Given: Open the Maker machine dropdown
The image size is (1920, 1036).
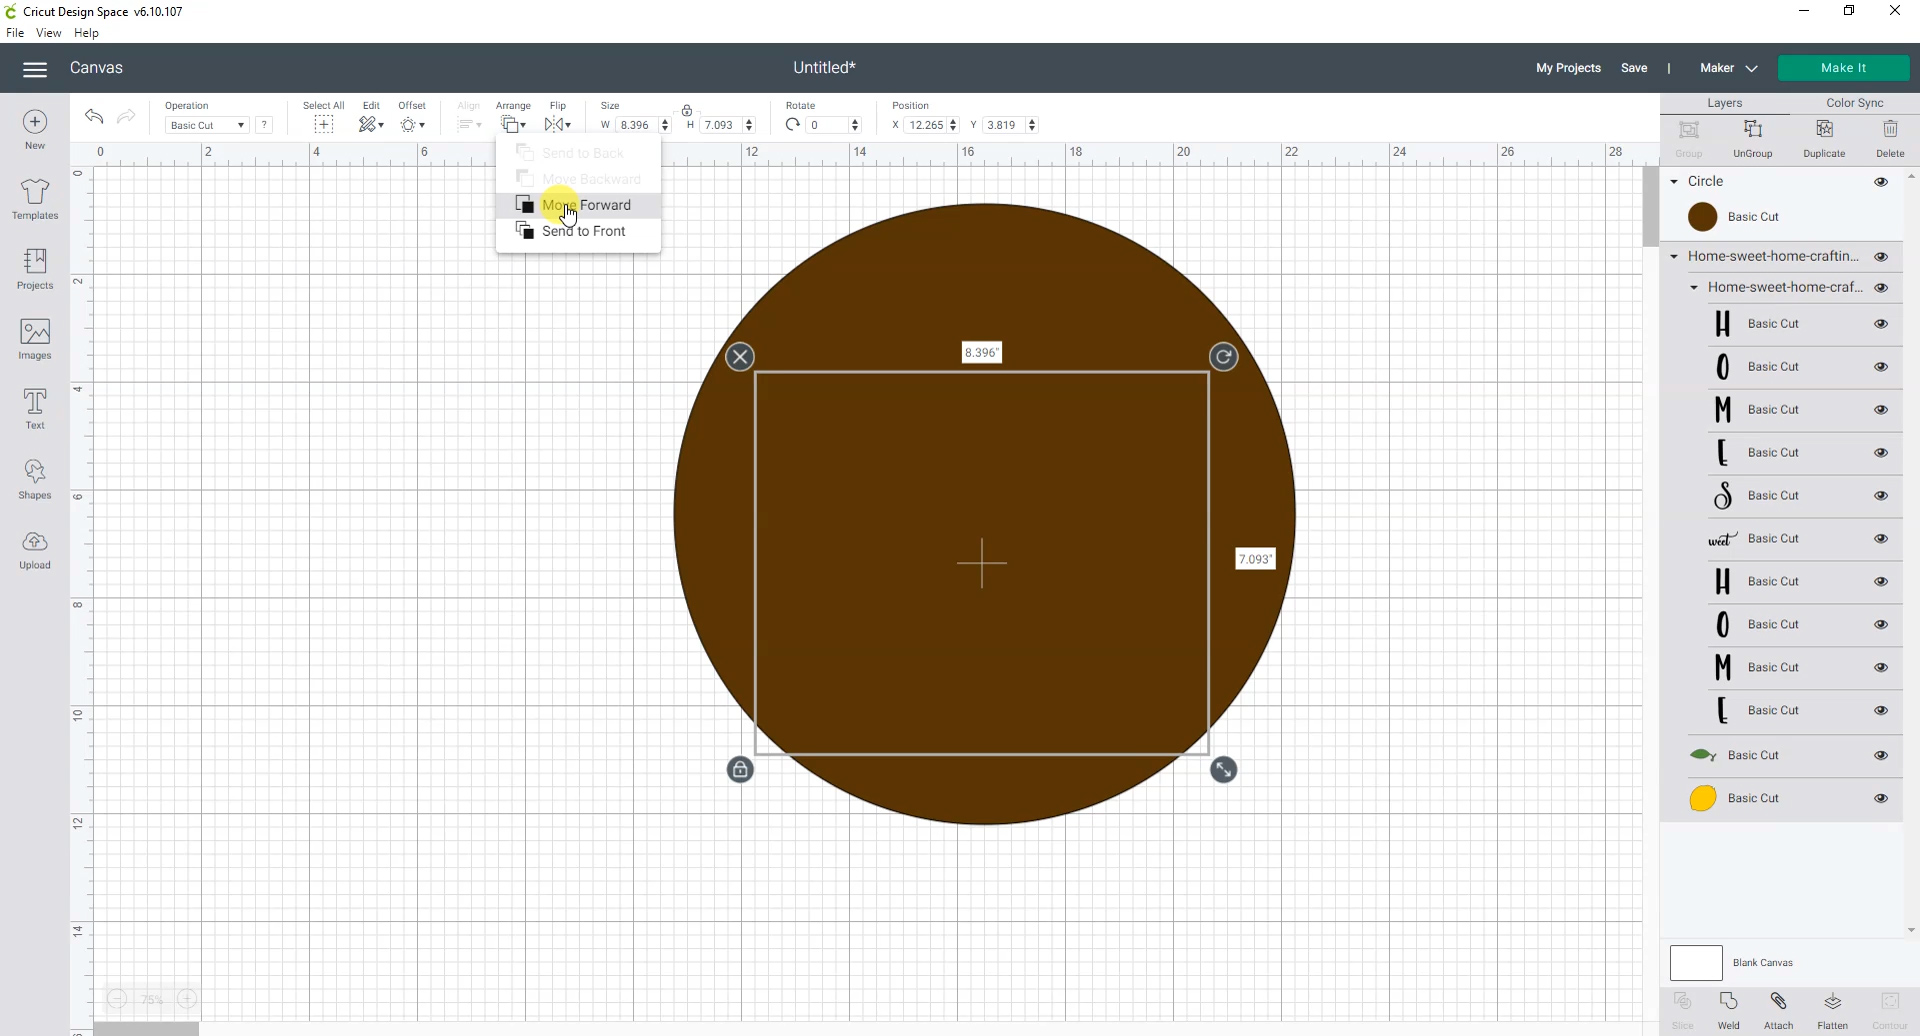Looking at the screenshot, I should pyautogui.click(x=1728, y=68).
